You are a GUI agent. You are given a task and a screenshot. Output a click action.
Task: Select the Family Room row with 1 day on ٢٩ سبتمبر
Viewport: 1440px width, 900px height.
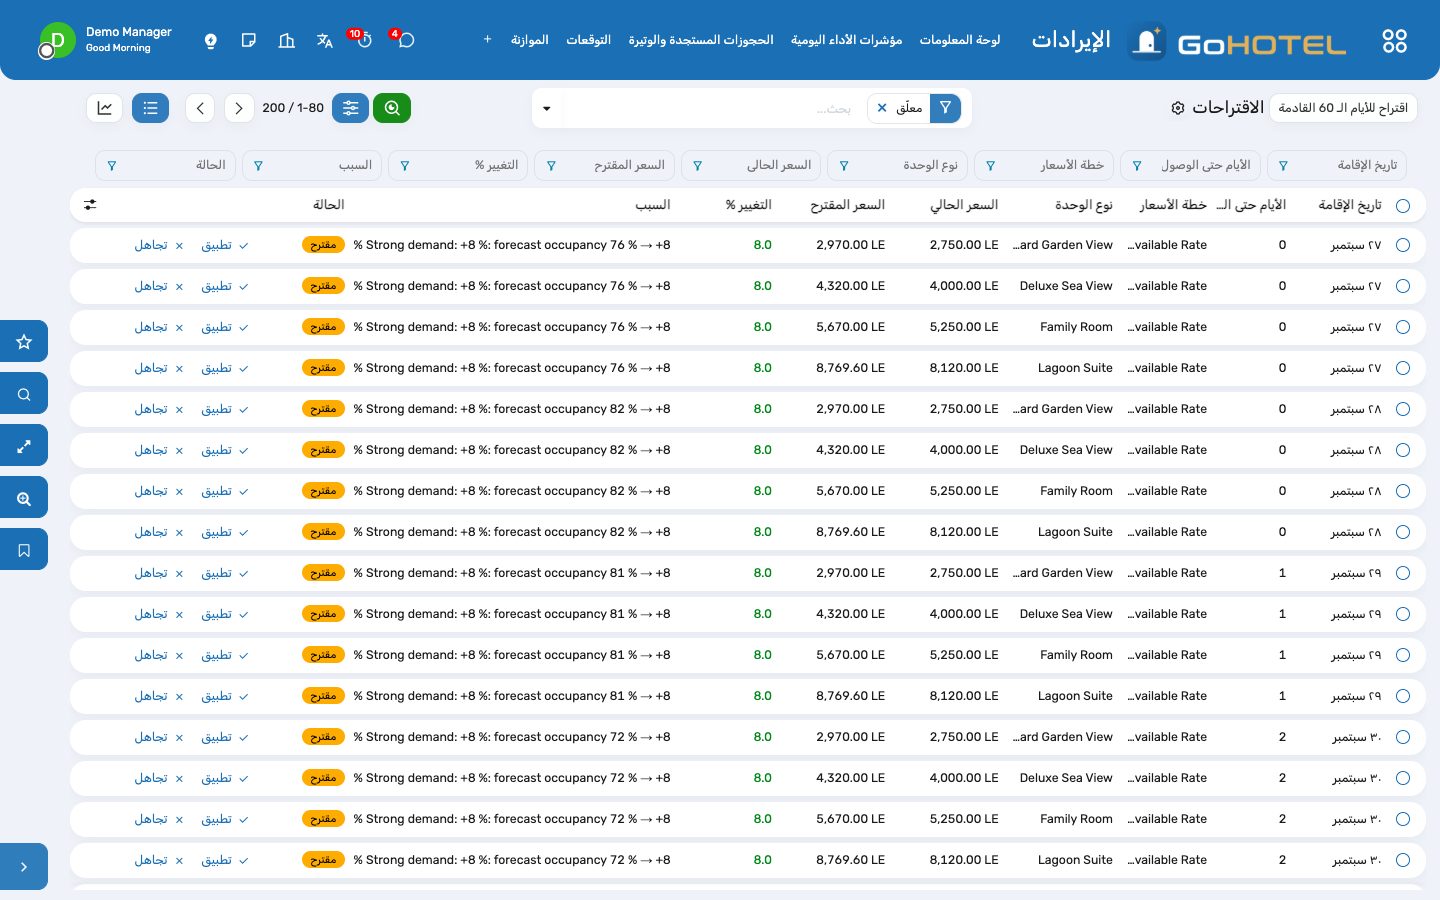pos(1403,655)
